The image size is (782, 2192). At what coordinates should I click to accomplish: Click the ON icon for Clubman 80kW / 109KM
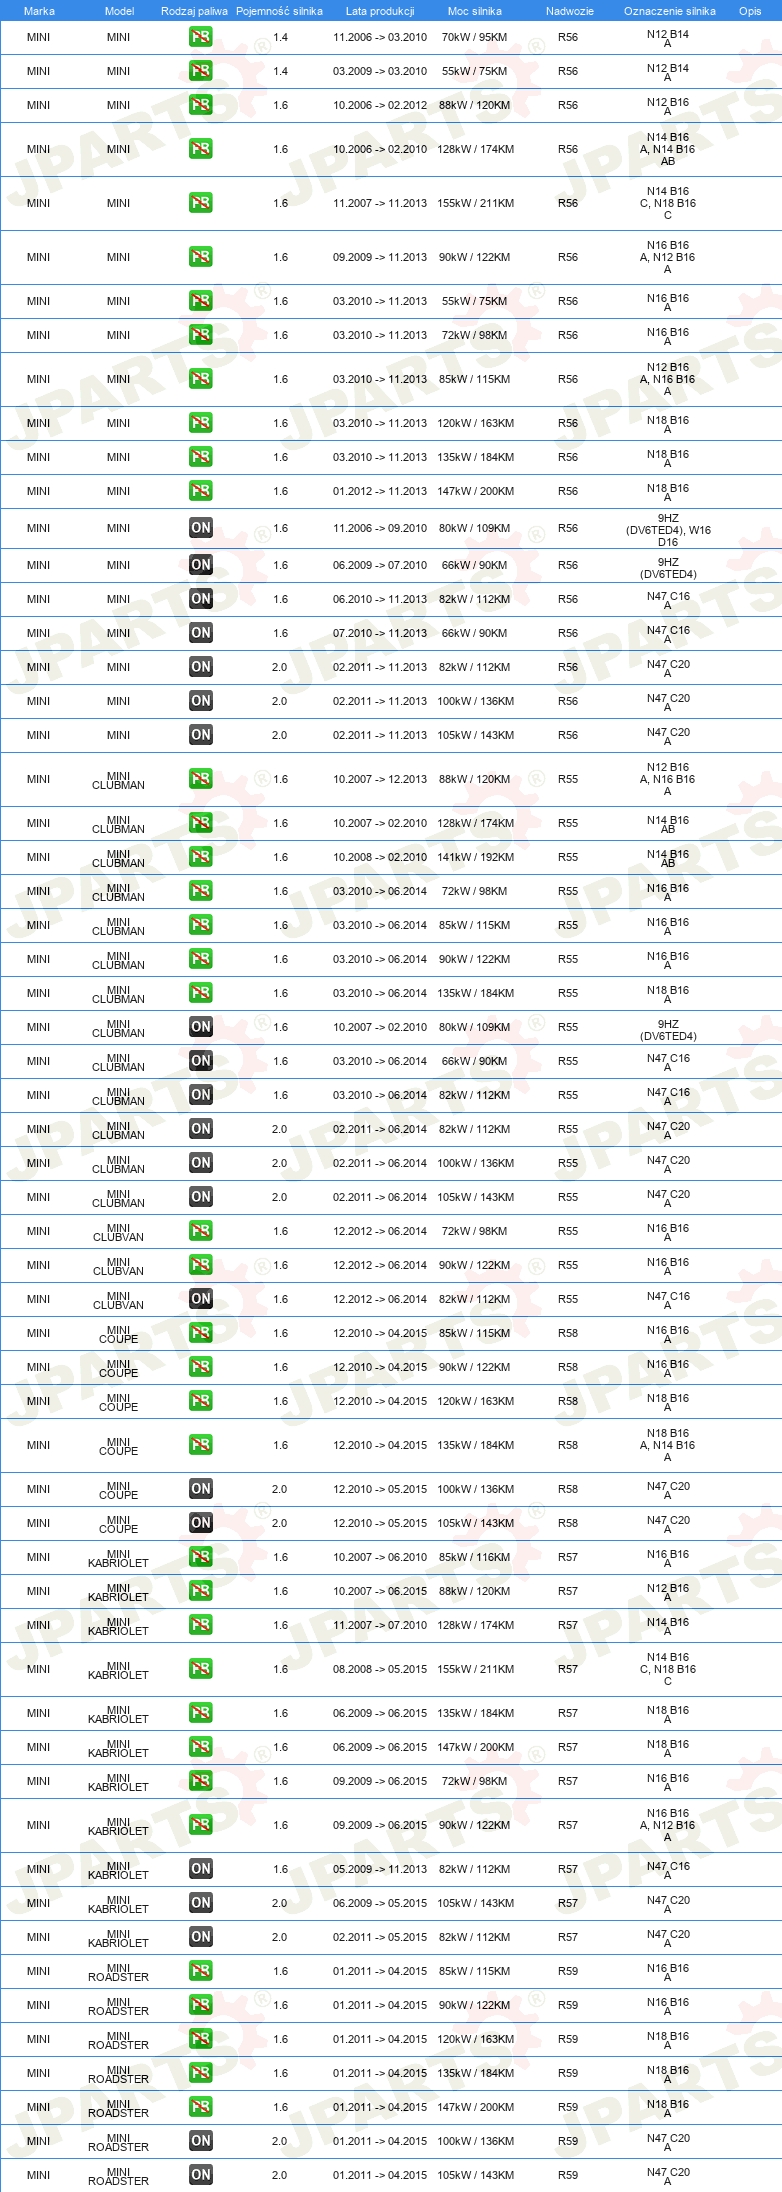click(x=201, y=1027)
